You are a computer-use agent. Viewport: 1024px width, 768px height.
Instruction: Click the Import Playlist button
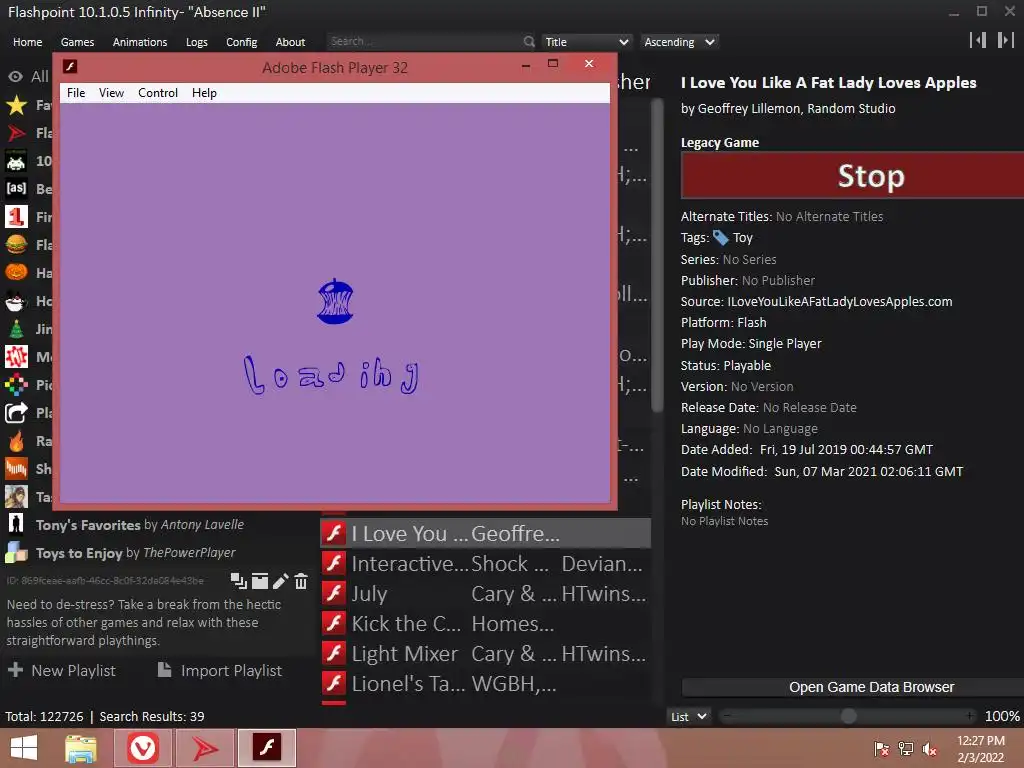click(220, 670)
